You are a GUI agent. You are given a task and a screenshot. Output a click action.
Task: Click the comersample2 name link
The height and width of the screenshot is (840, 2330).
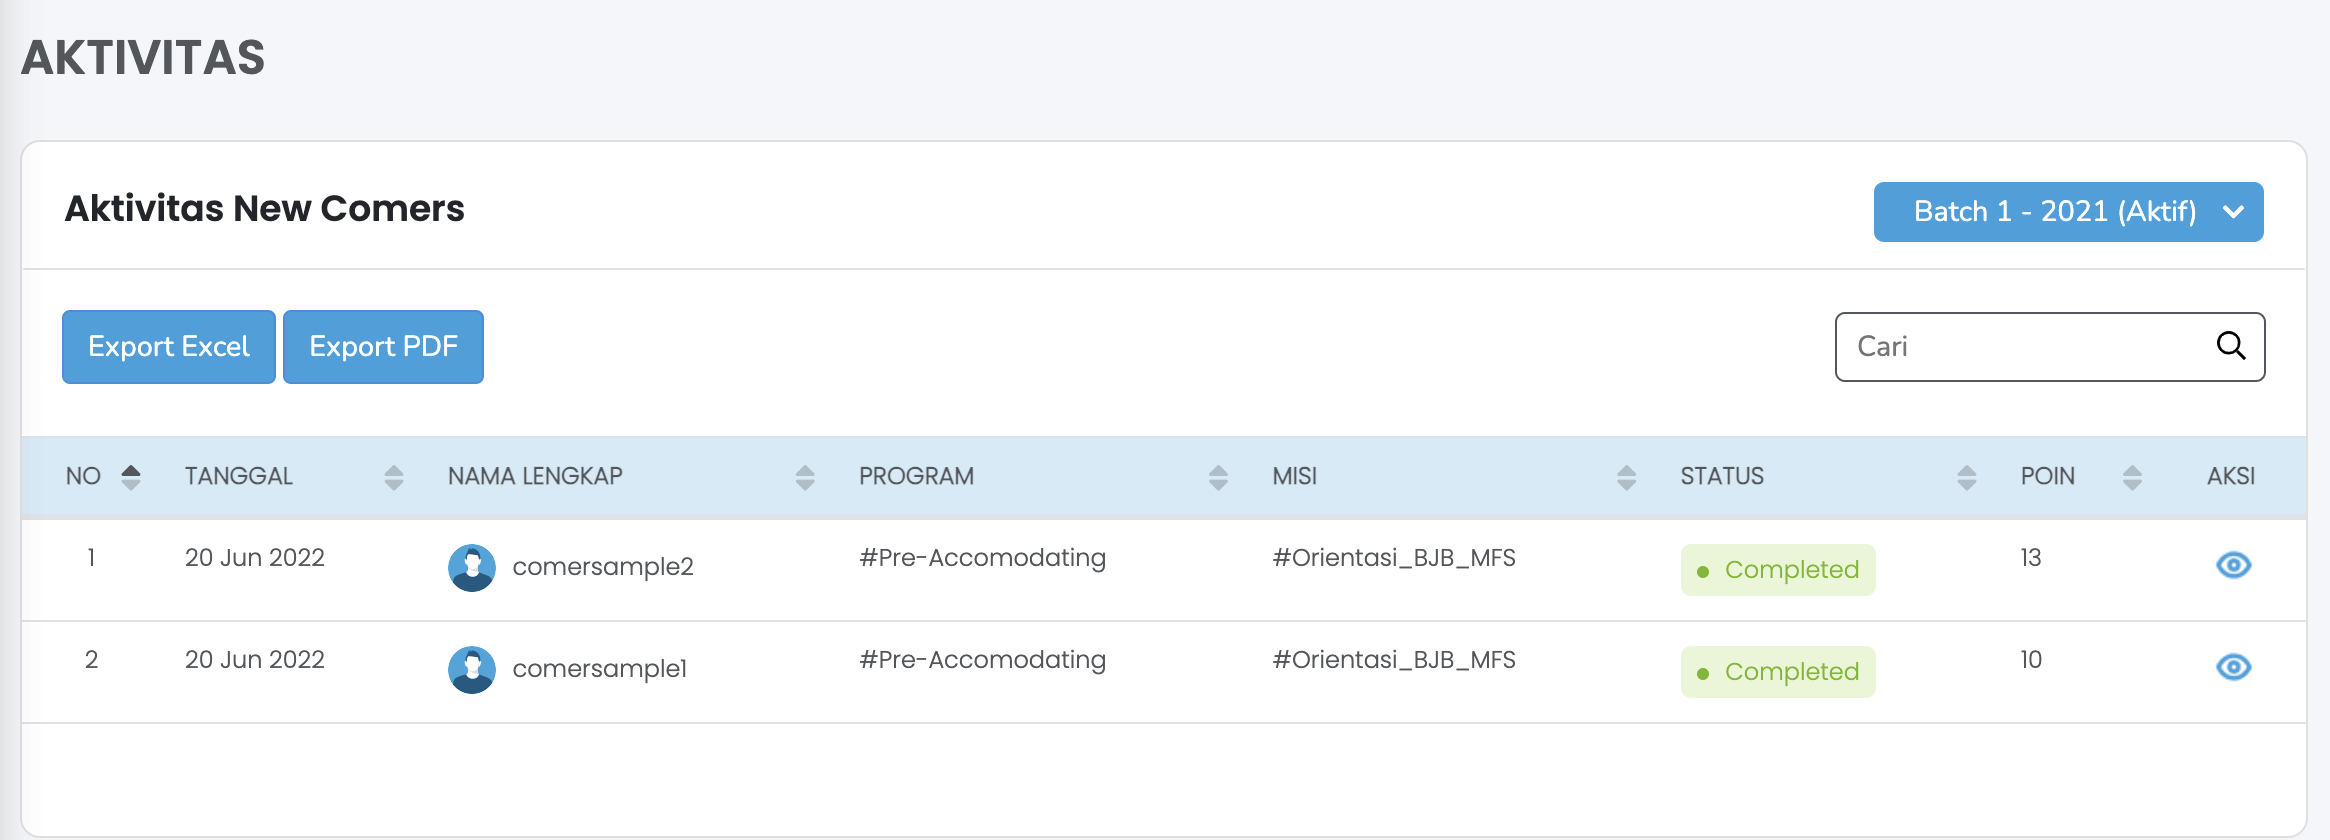(x=603, y=567)
